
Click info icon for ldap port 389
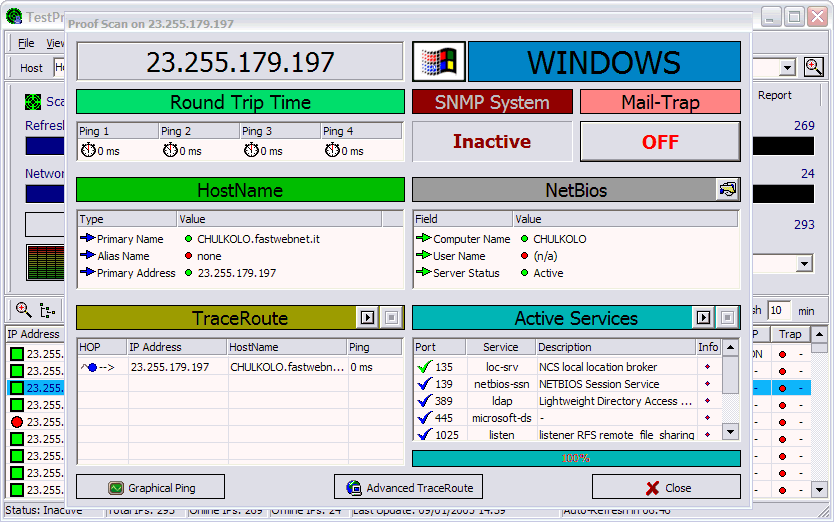click(707, 401)
